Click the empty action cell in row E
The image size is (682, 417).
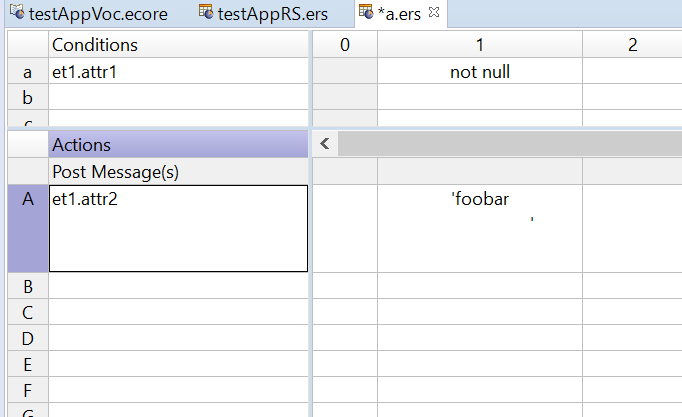pos(178,364)
